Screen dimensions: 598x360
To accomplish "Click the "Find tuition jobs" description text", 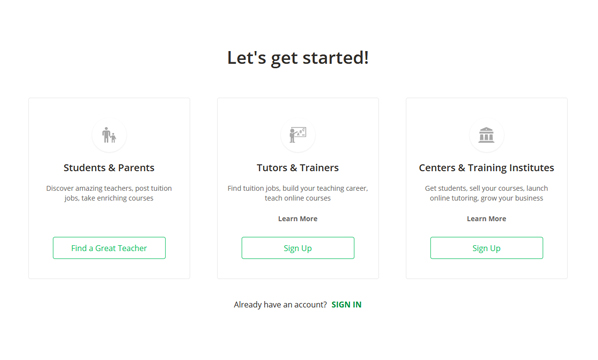I will [x=298, y=193].
